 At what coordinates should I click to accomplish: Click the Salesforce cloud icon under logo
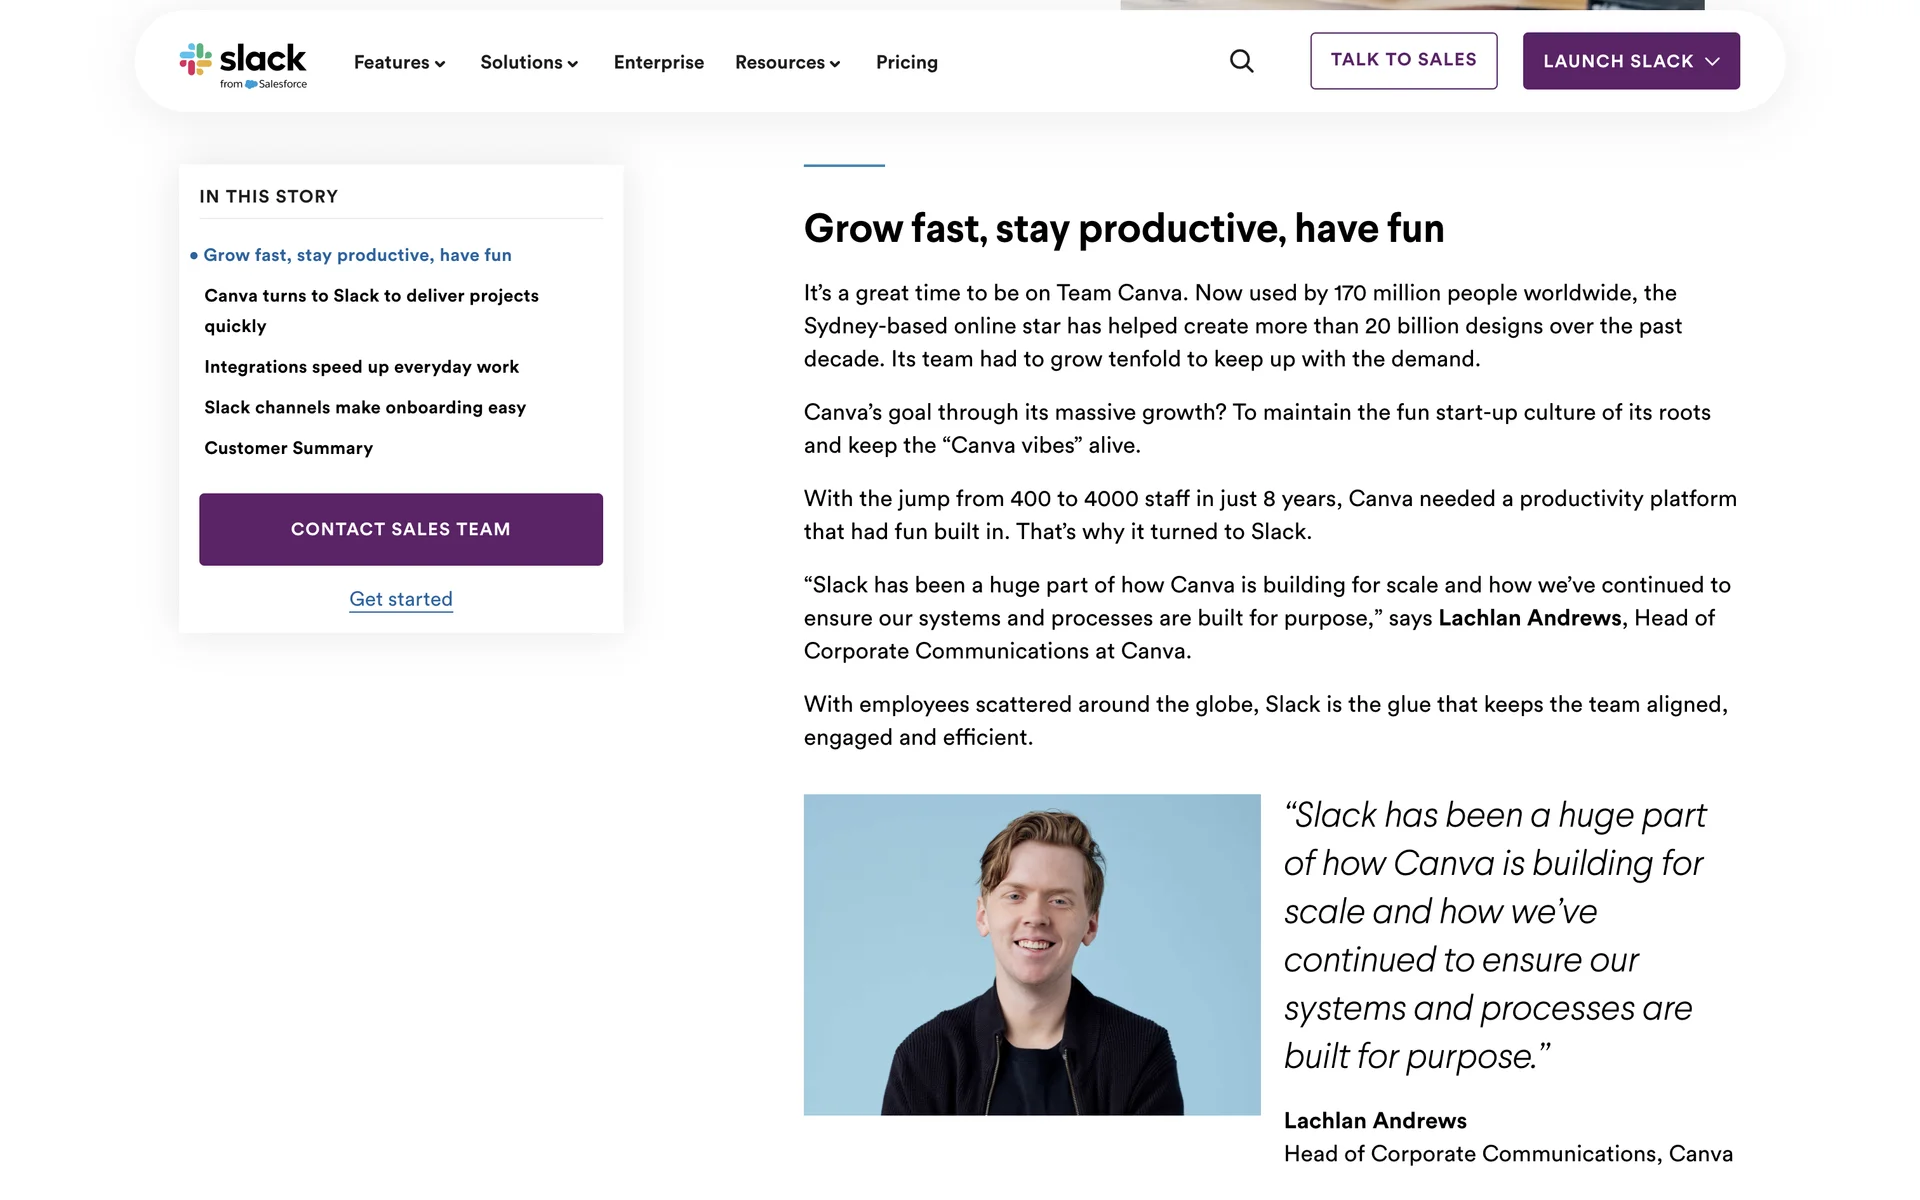click(251, 85)
